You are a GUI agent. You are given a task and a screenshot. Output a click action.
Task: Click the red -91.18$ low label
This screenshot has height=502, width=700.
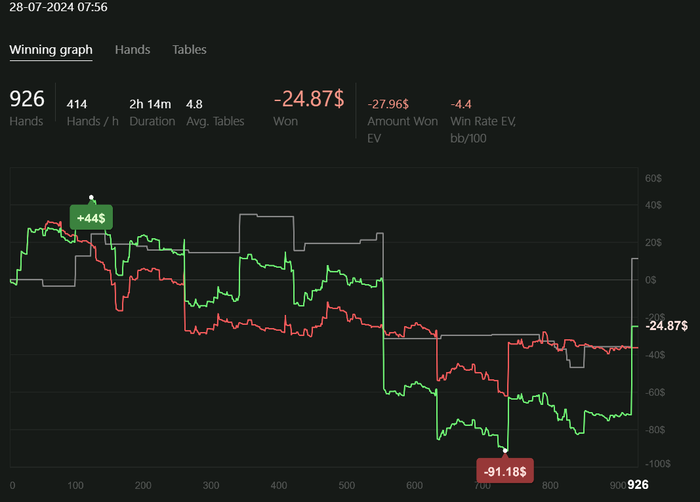[505, 469]
